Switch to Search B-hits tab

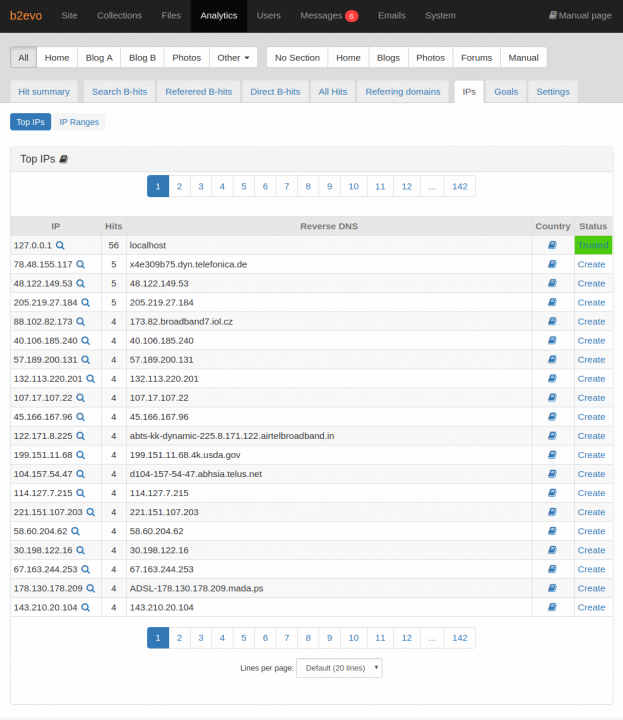click(x=119, y=91)
